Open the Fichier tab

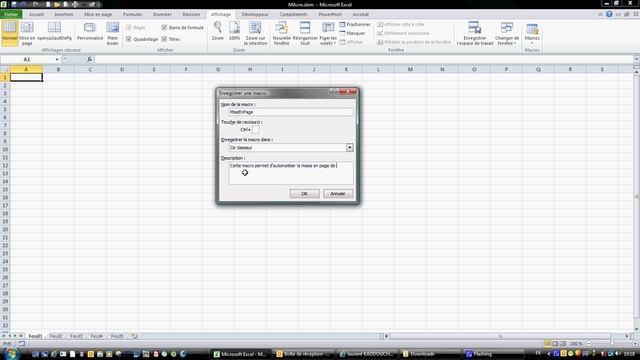pos(11,14)
